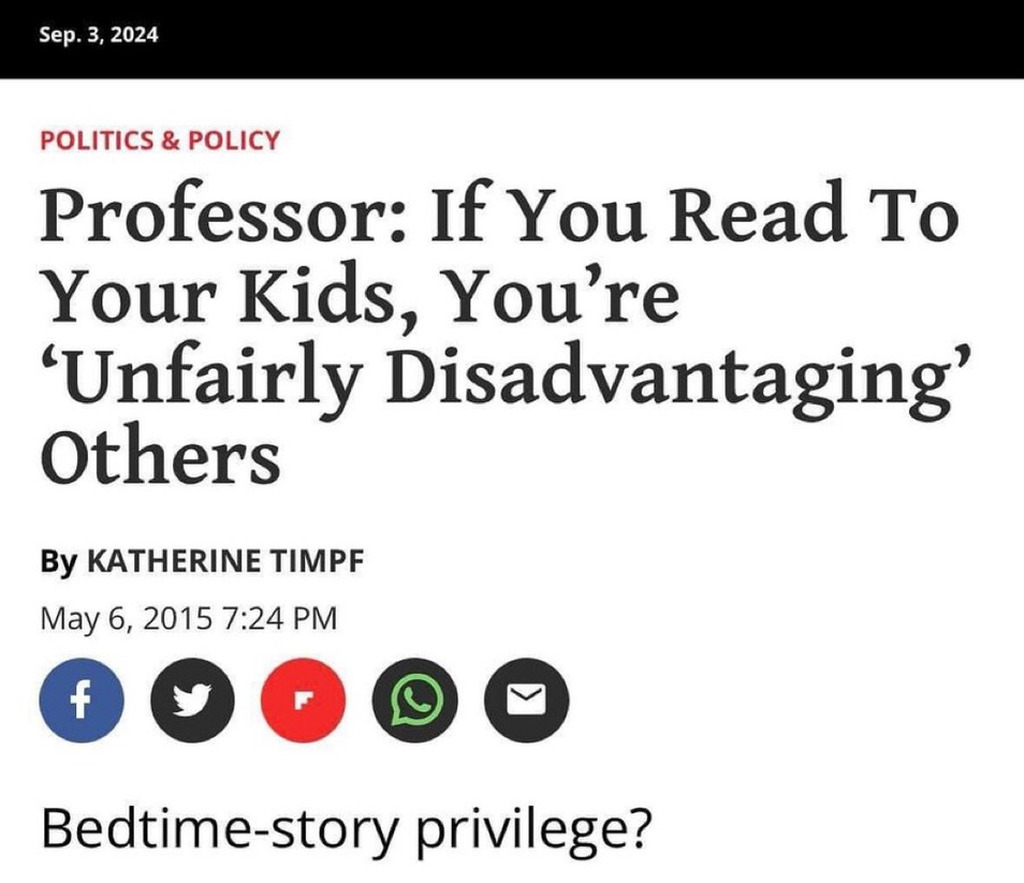This screenshot has width=1024, height=883.
Task: Click the "By" label before the author name
Action: click(58, 561)
